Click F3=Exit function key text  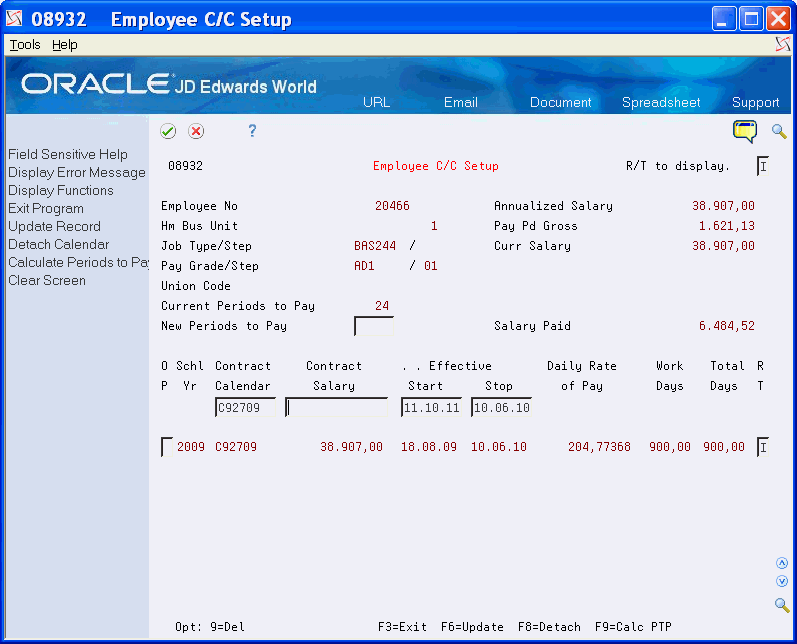click(402, 627)
